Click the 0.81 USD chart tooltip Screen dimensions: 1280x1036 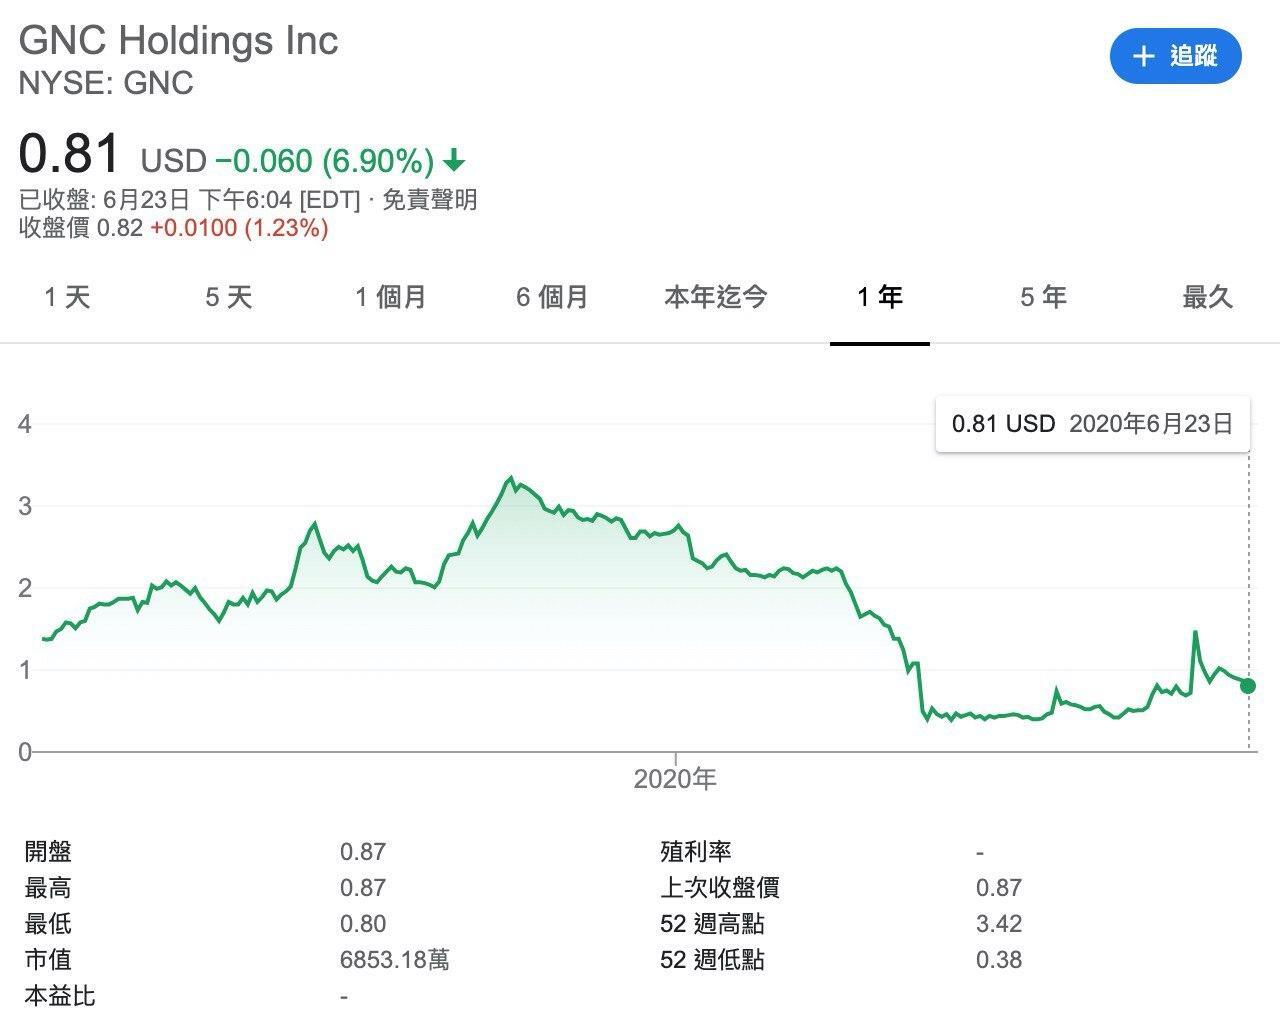(x=1092, y=424)
